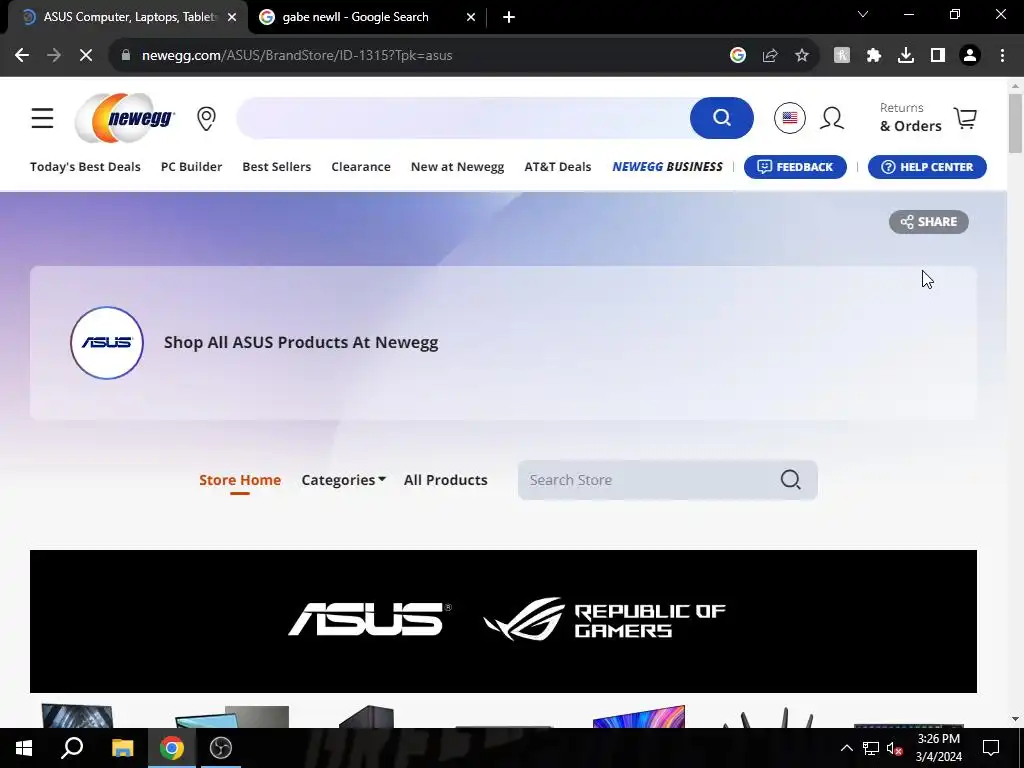Open a new browser tab
This screenshot has width=1024, height=768.
509,17
